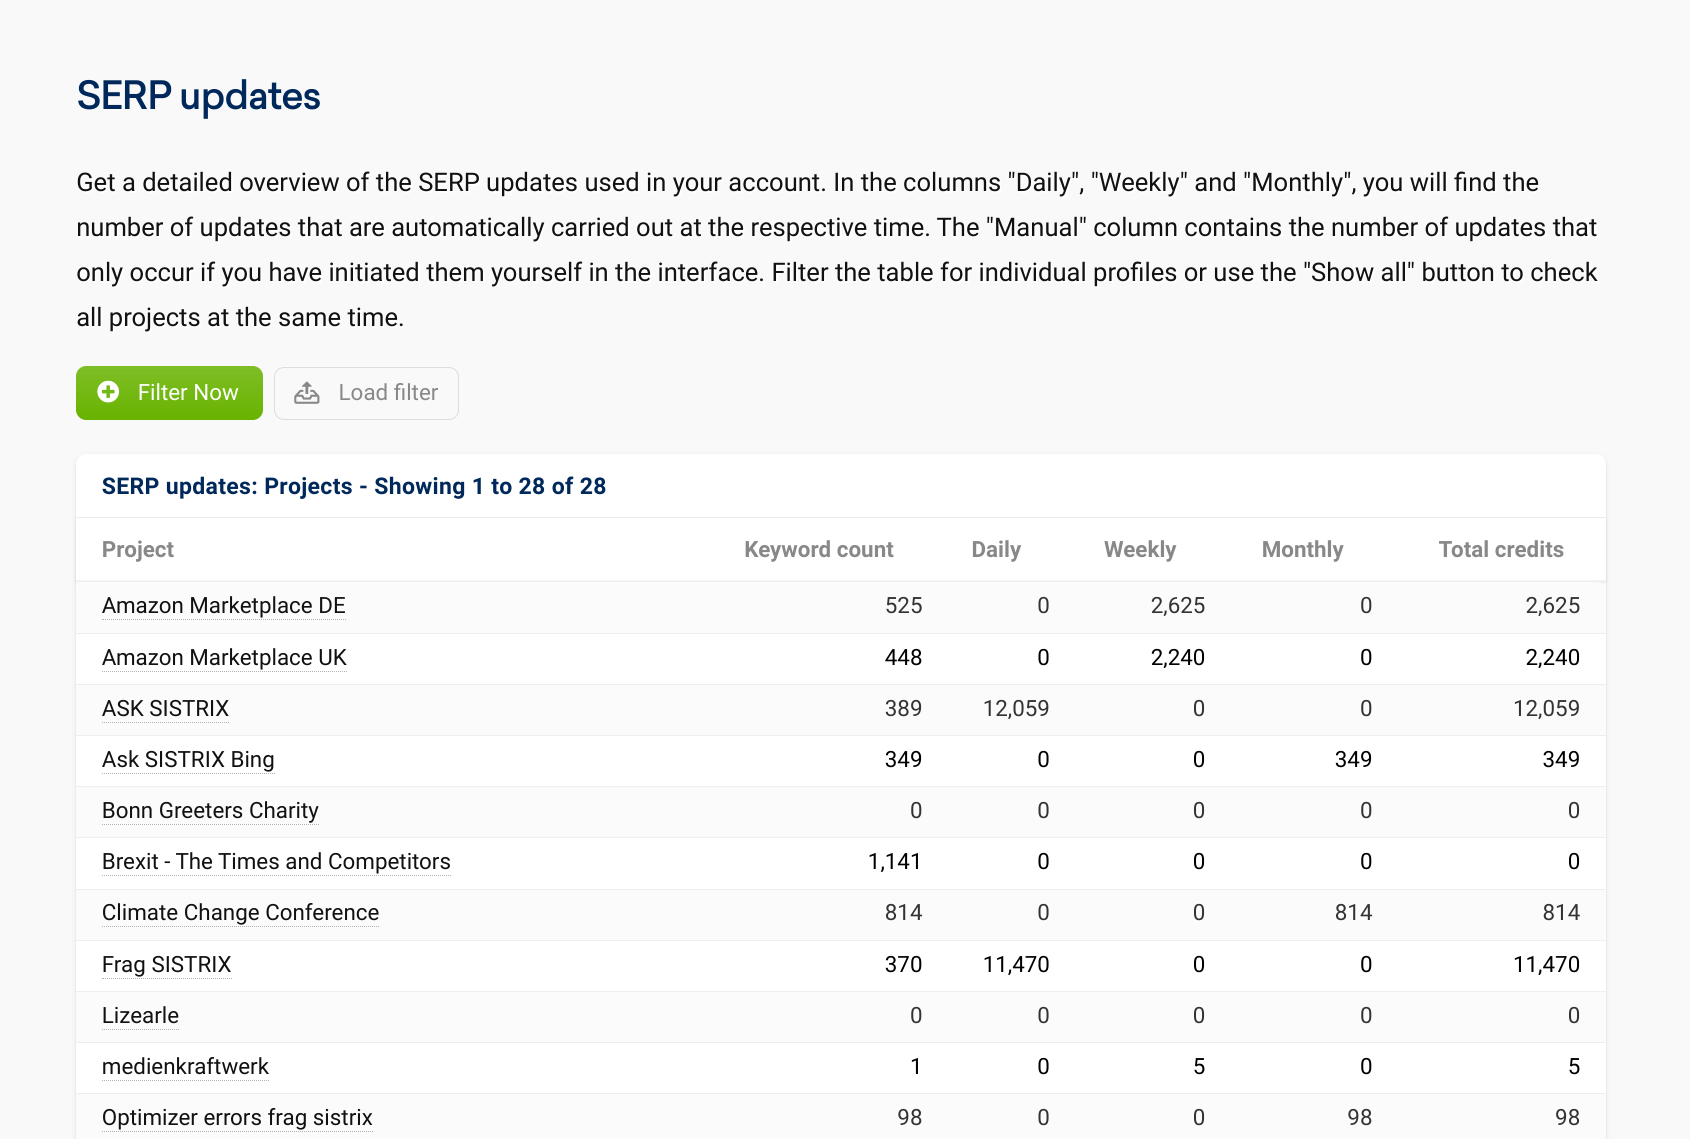
Task: Click keyword count 1 in the medienkraftwerk row
Action: coord(915,1067)
